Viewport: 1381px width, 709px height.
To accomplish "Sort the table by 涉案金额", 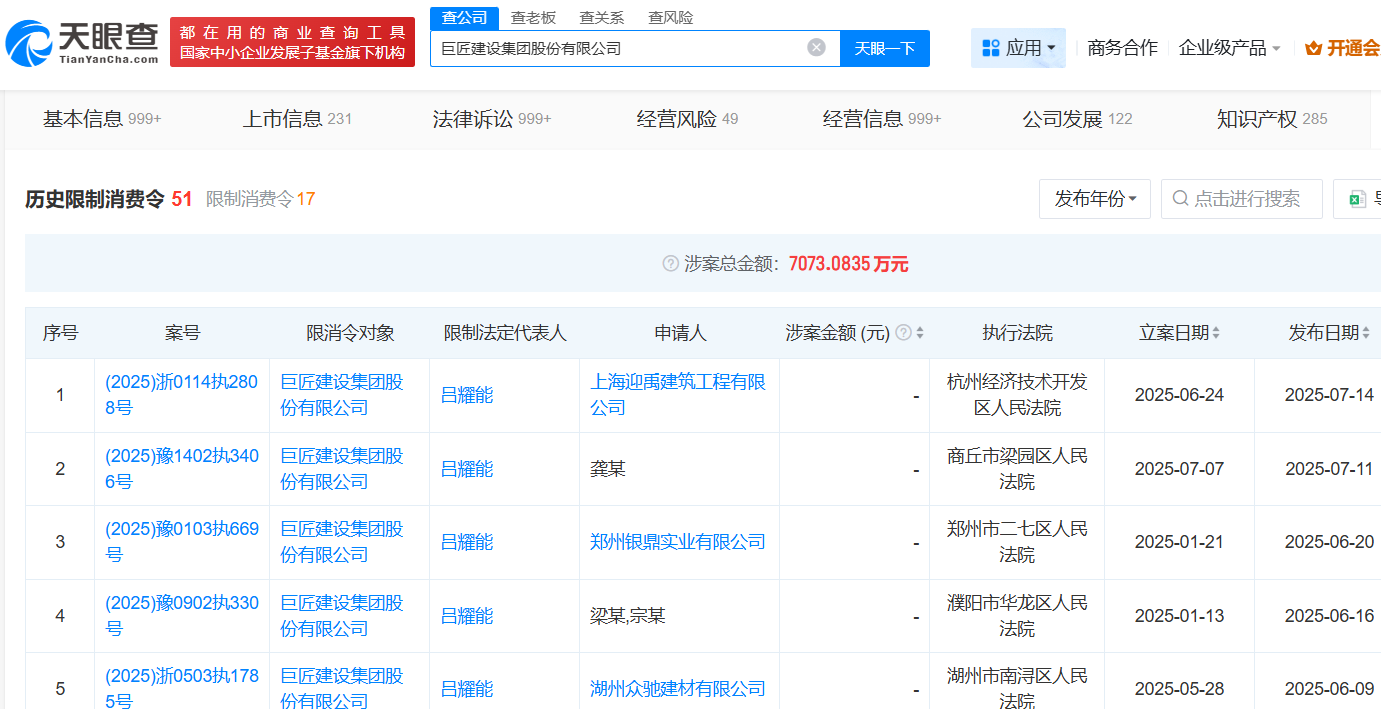I will coord(920,333).
